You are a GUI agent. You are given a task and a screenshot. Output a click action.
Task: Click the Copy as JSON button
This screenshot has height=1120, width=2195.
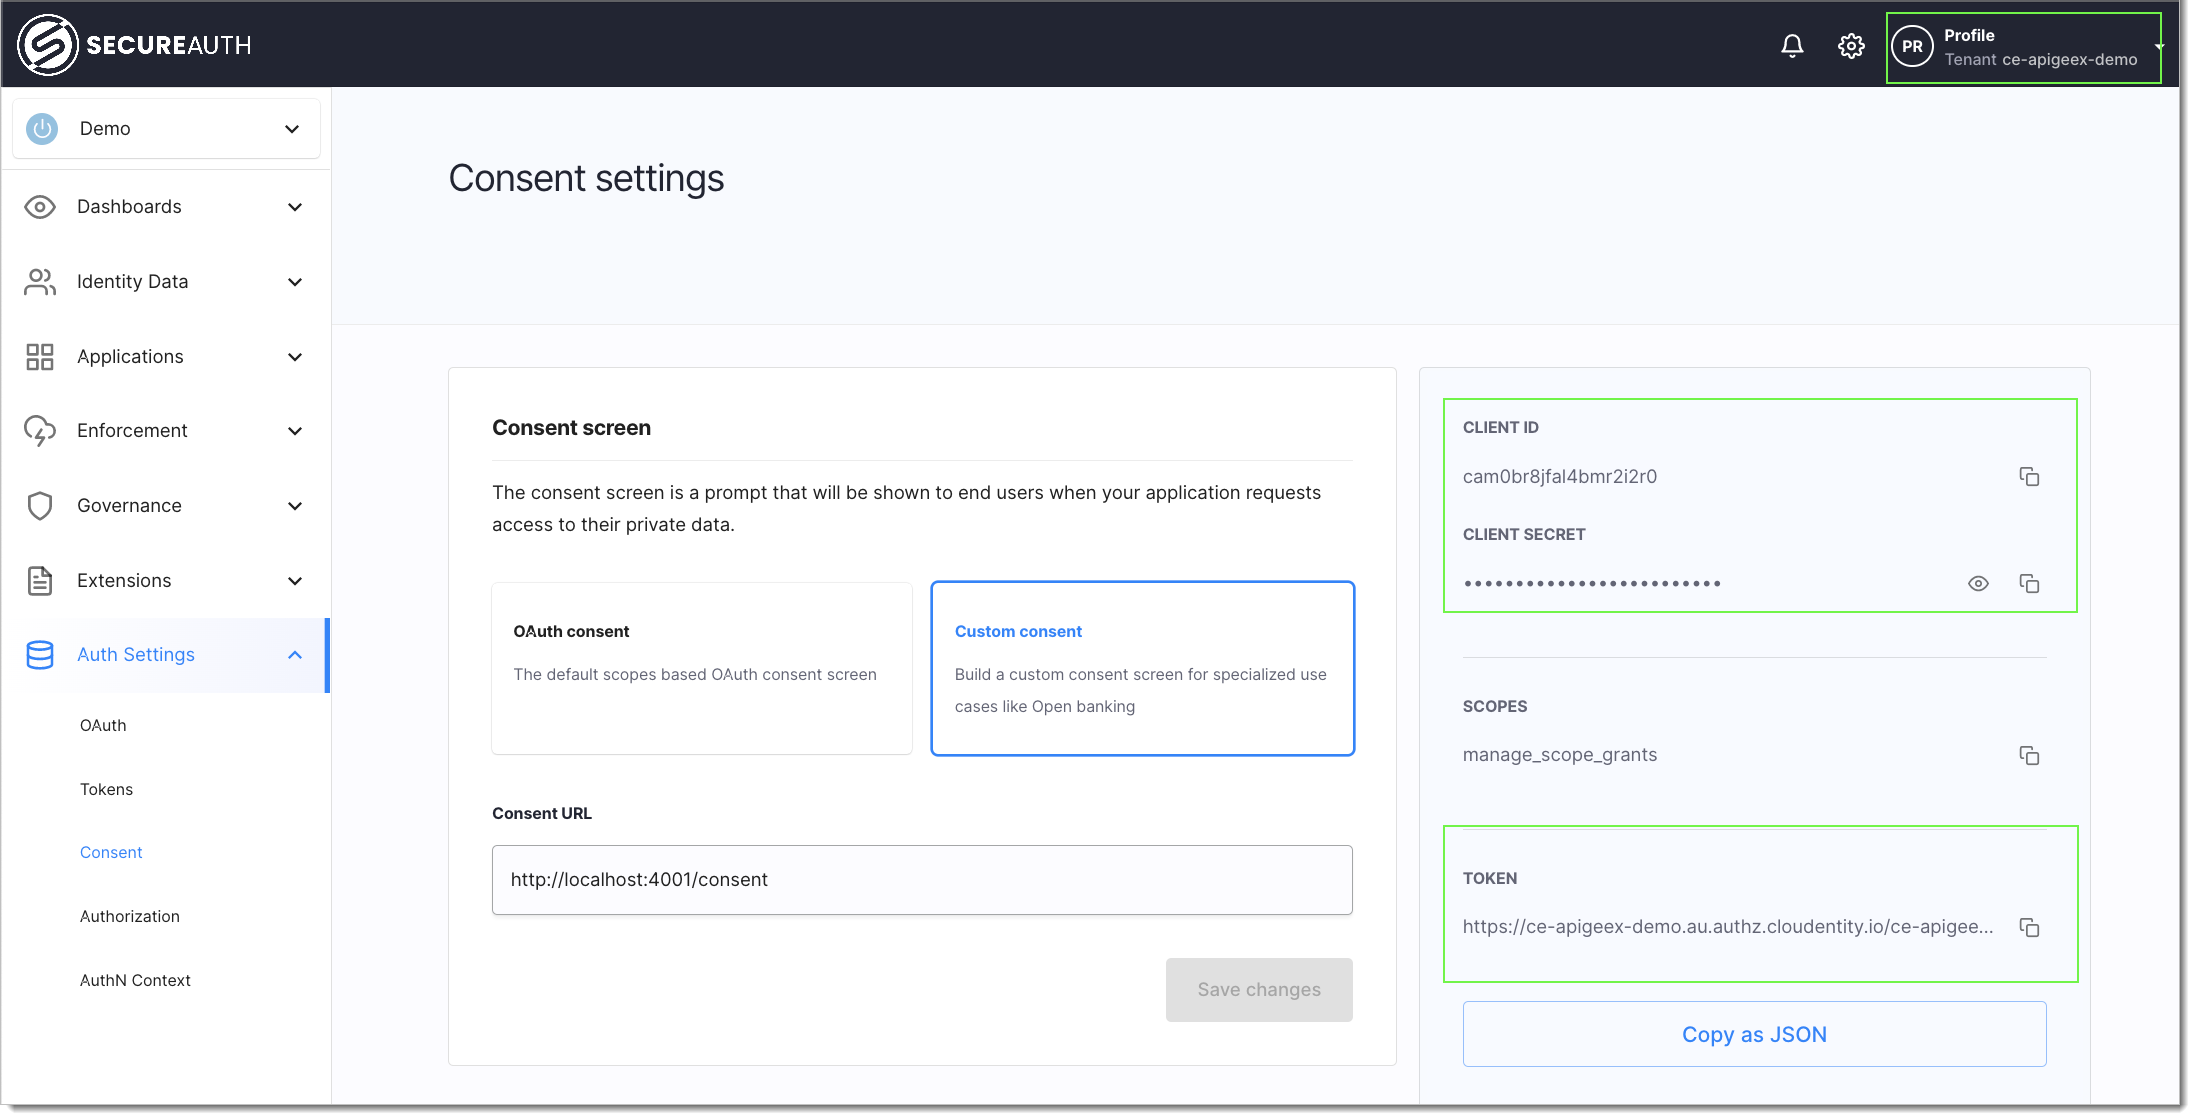point(1754,1035)
